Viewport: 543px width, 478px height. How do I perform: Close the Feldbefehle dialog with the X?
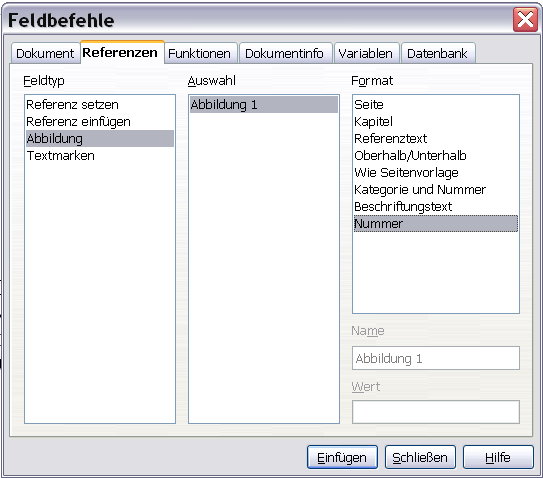(525, 19)
